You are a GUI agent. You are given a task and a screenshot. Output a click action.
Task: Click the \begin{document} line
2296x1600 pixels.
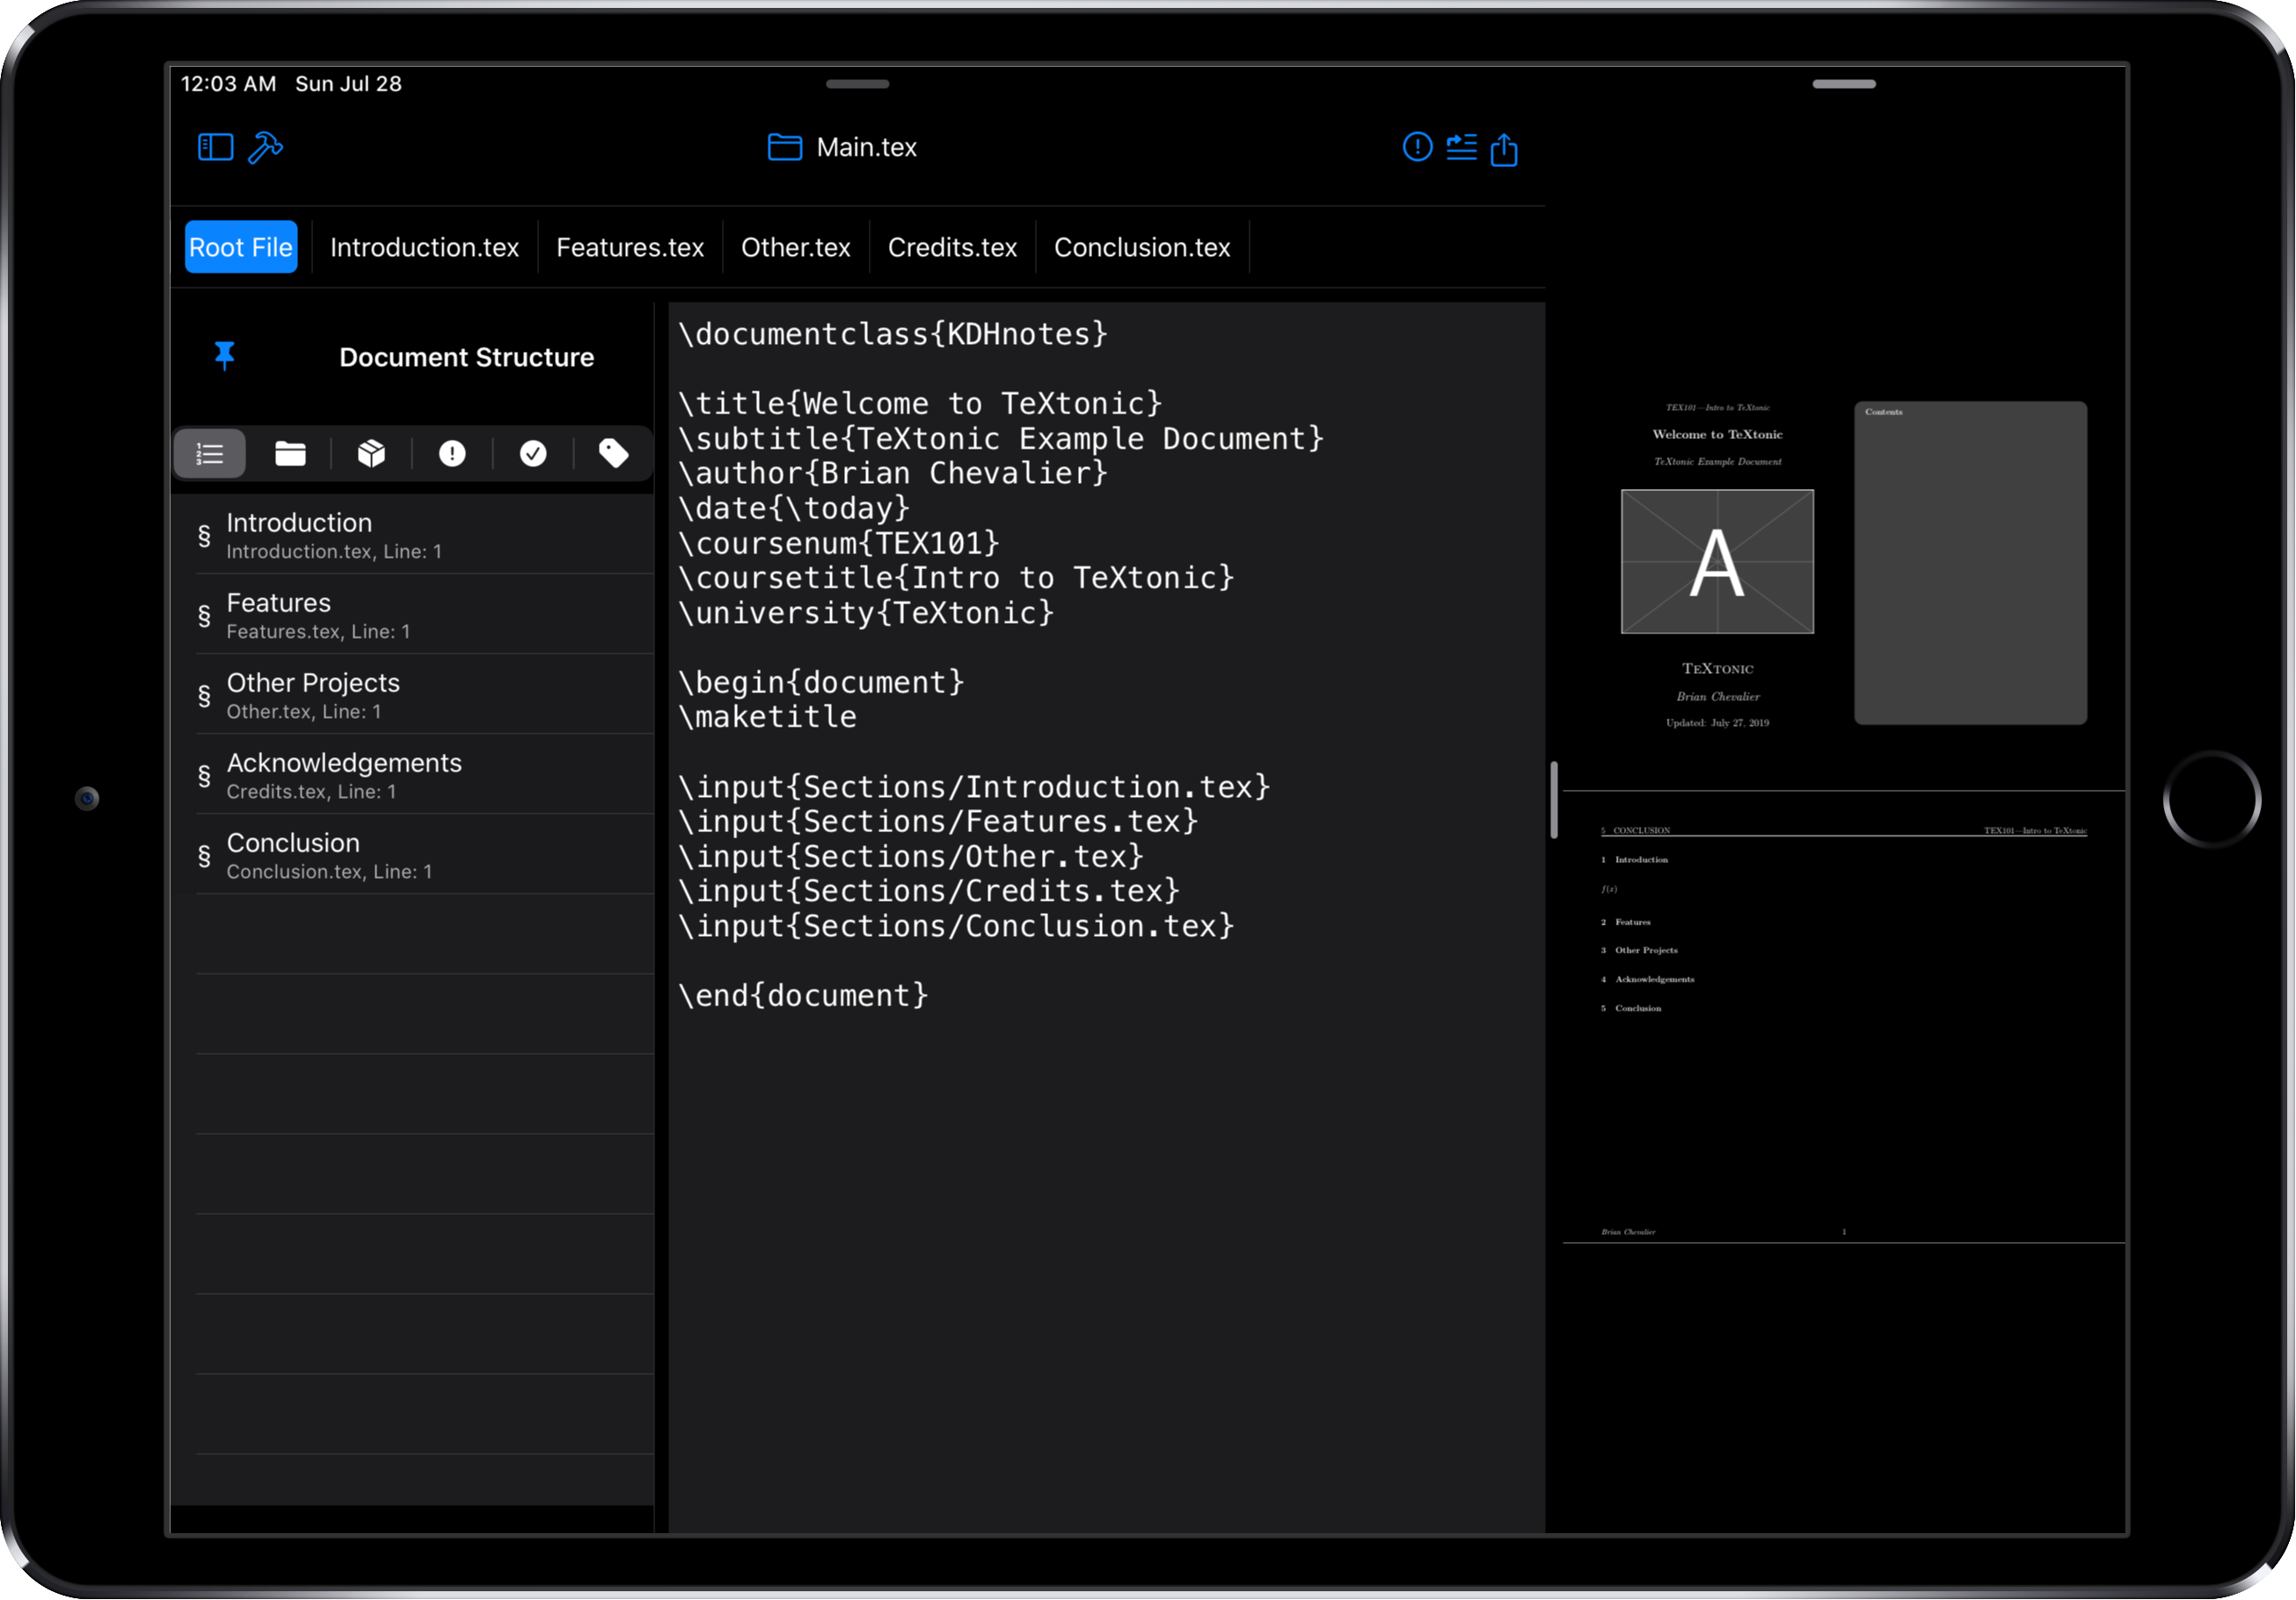point(821,683)
